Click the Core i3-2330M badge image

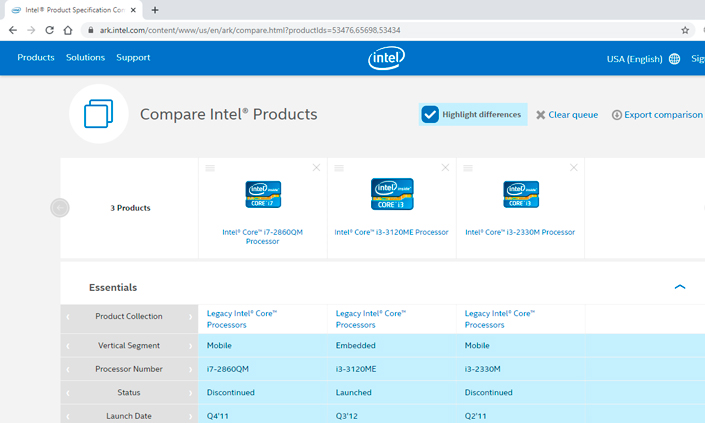click(521, 194)
